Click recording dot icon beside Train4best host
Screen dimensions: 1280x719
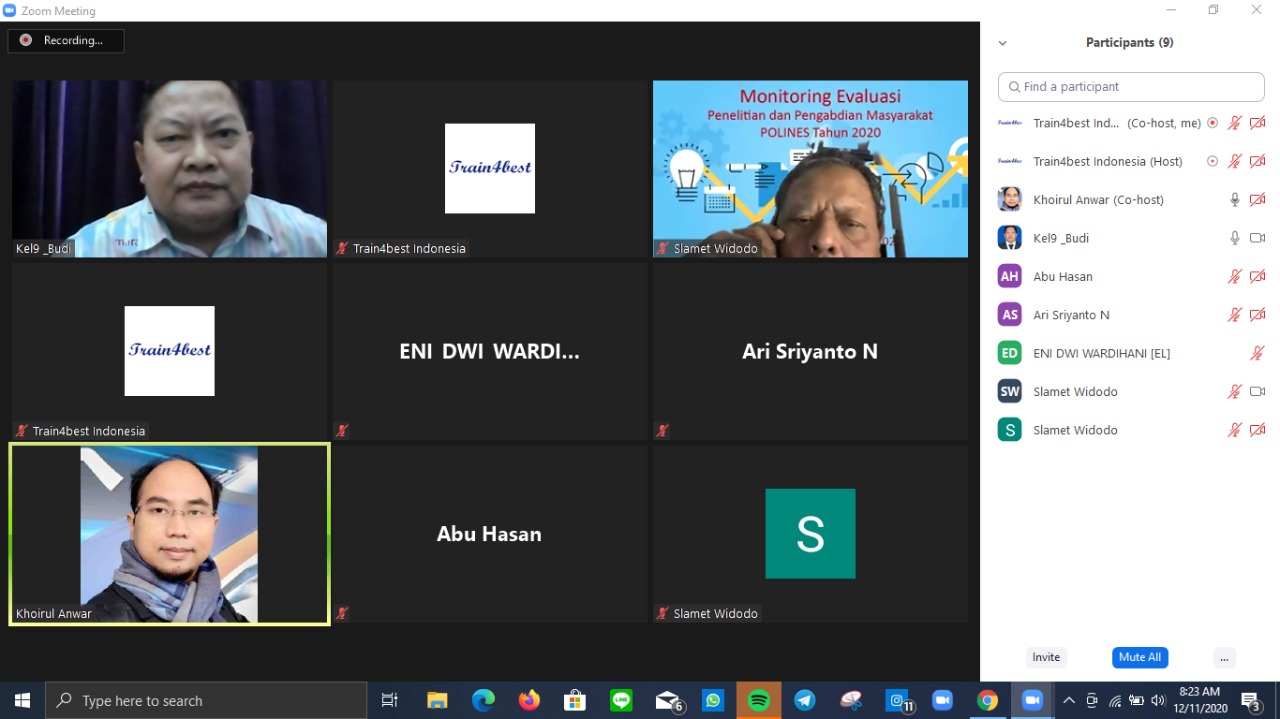1212,162
